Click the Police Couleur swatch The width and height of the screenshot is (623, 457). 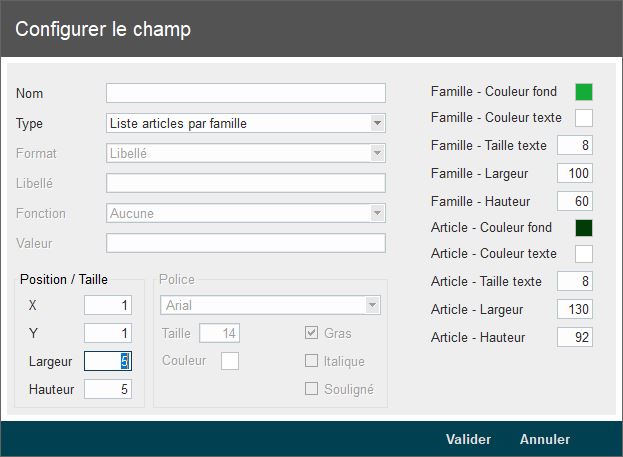coord(230,361)
